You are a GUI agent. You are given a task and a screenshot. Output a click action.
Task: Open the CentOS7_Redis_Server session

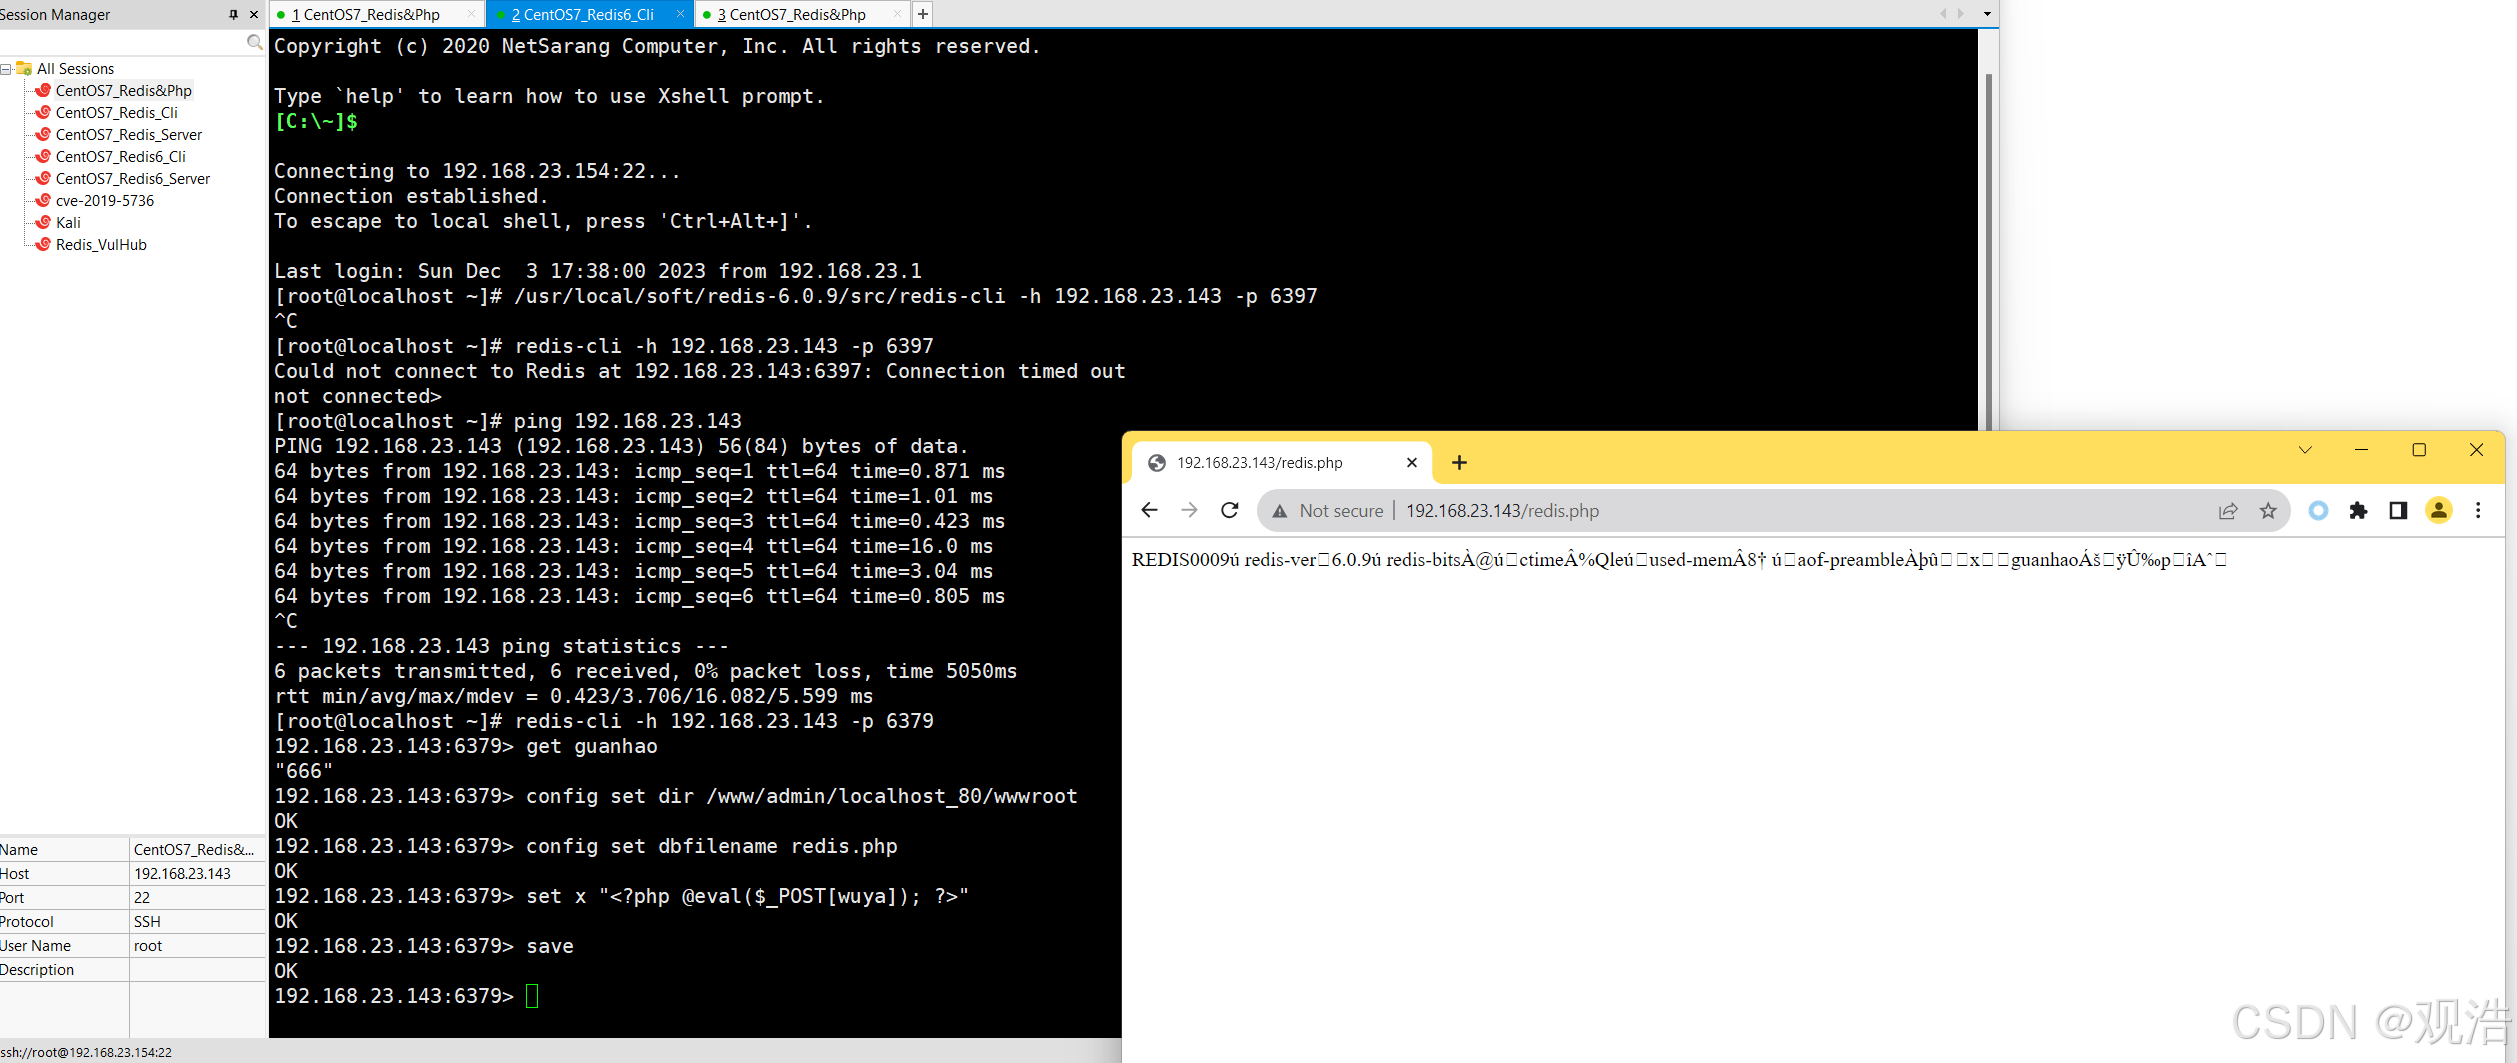coord(128,135)
